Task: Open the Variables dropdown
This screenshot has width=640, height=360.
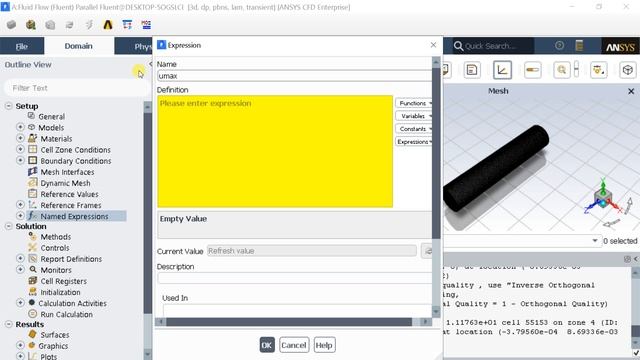Action: click(413, 116)
